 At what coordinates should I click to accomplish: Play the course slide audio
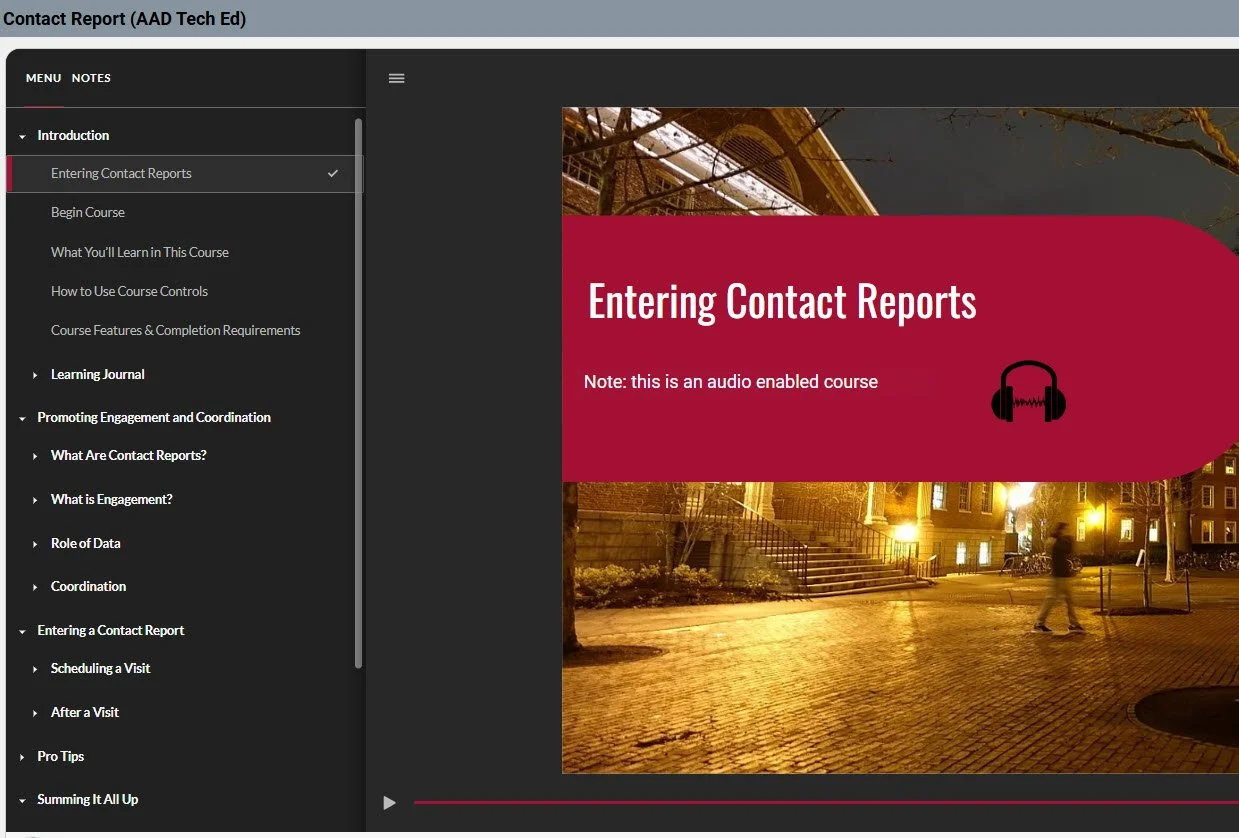389,802
